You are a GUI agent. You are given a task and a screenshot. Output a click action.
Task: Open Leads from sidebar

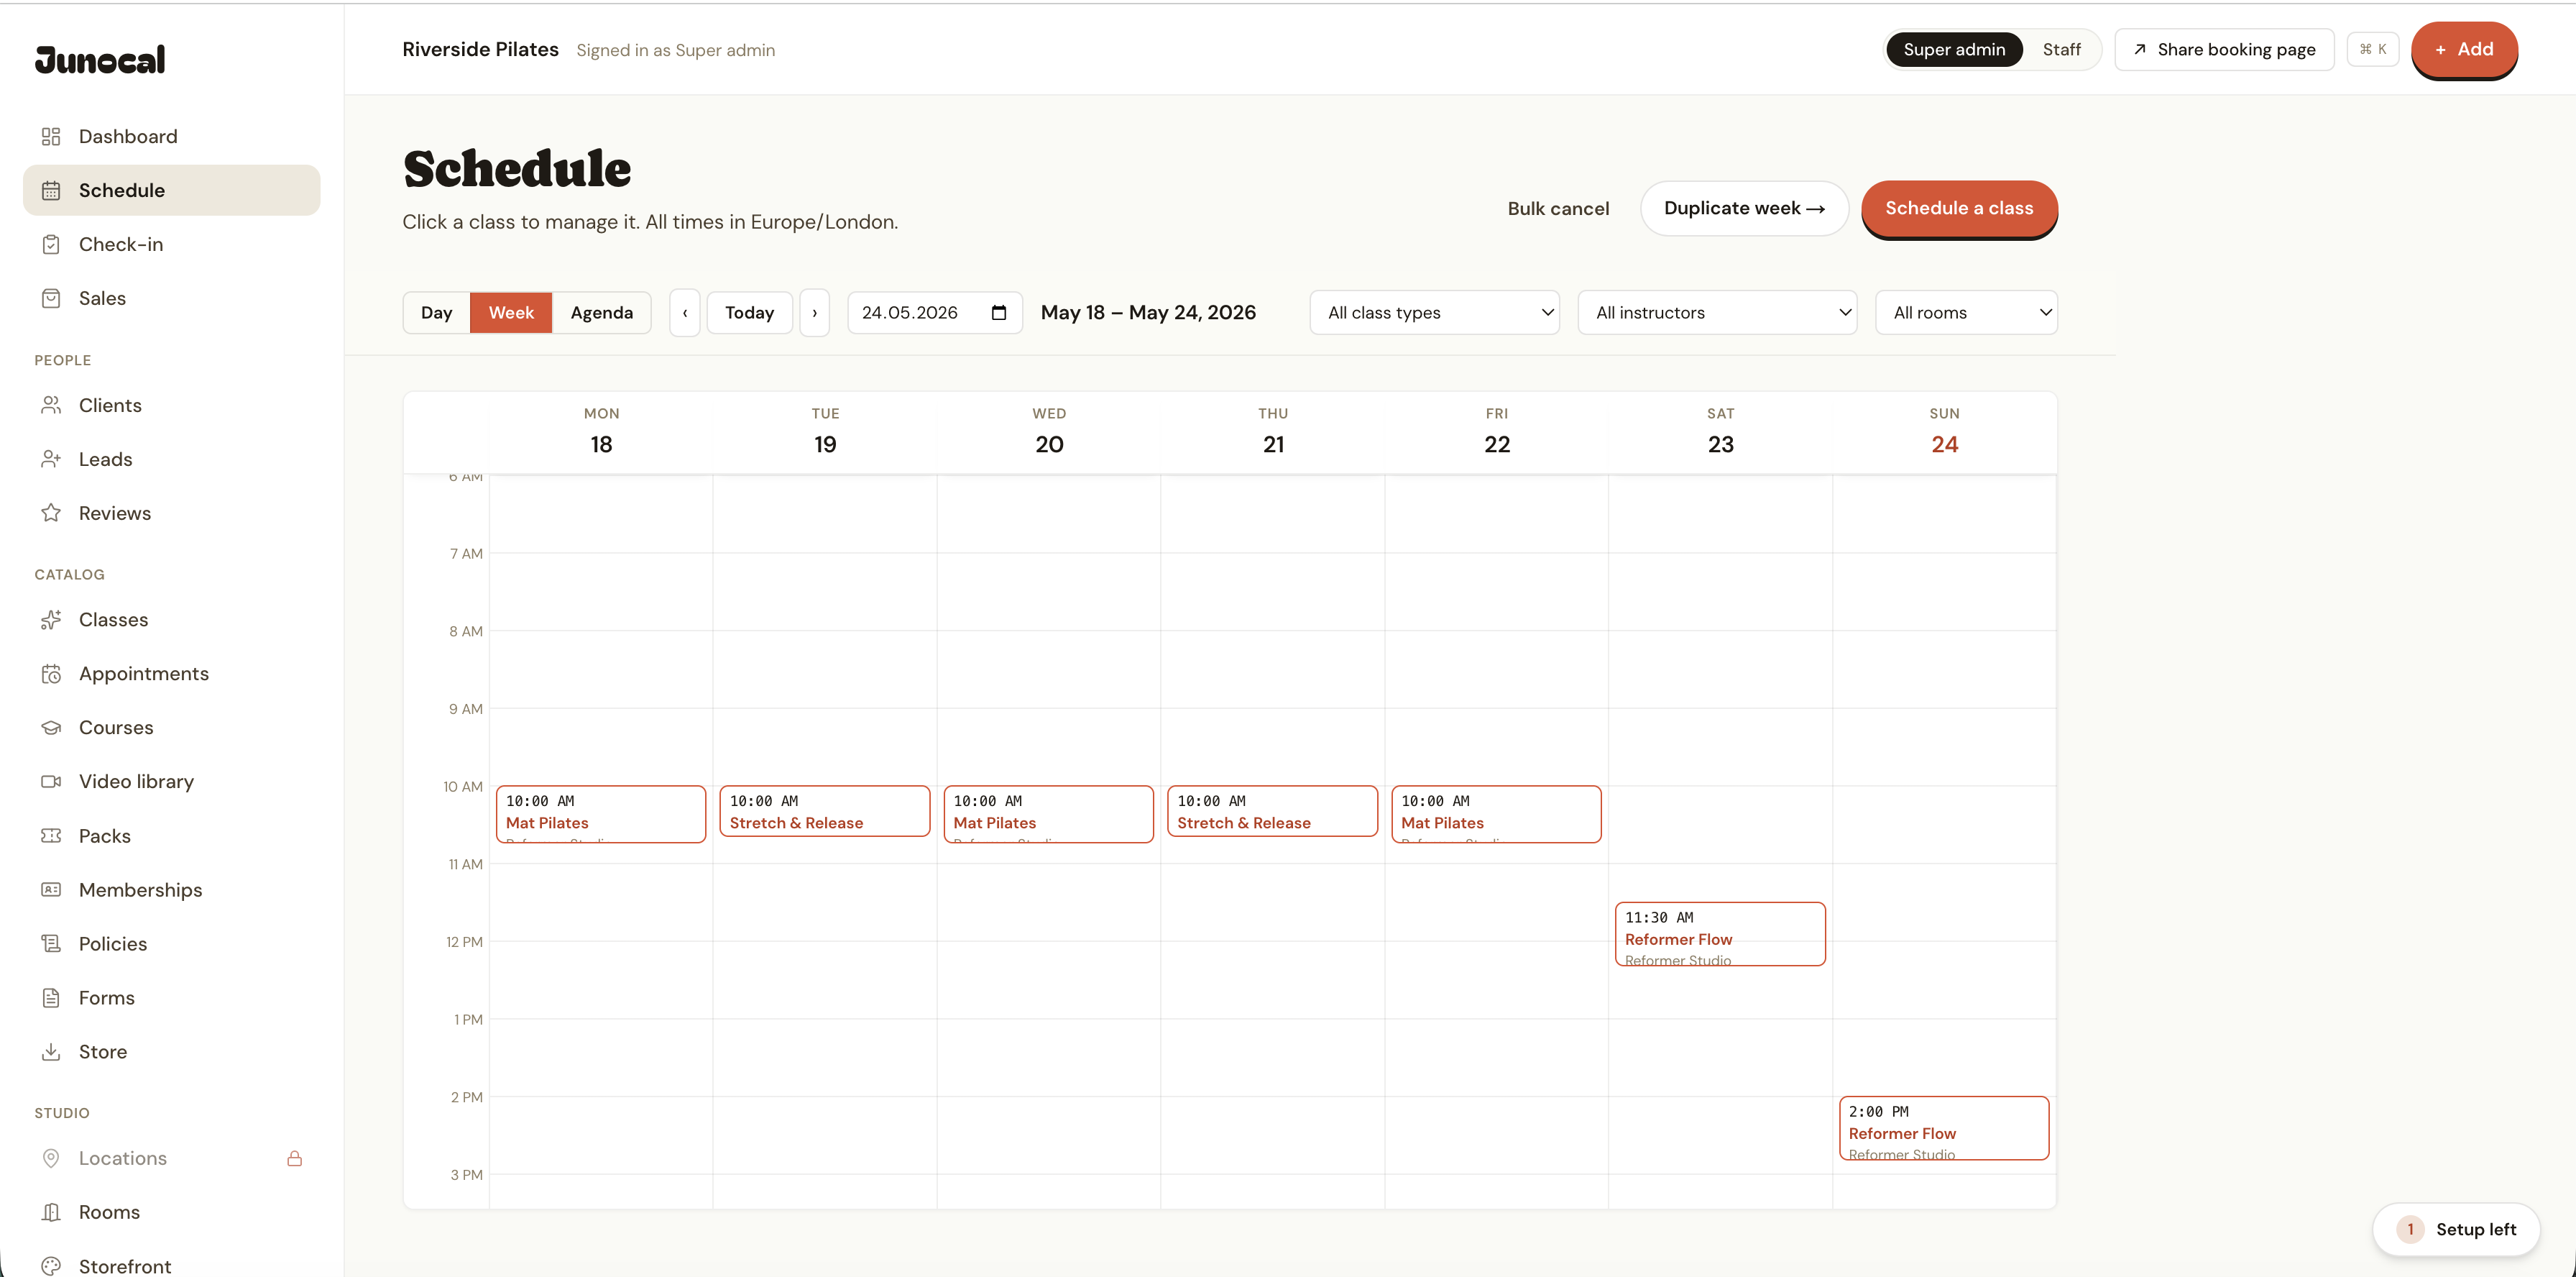171,459
